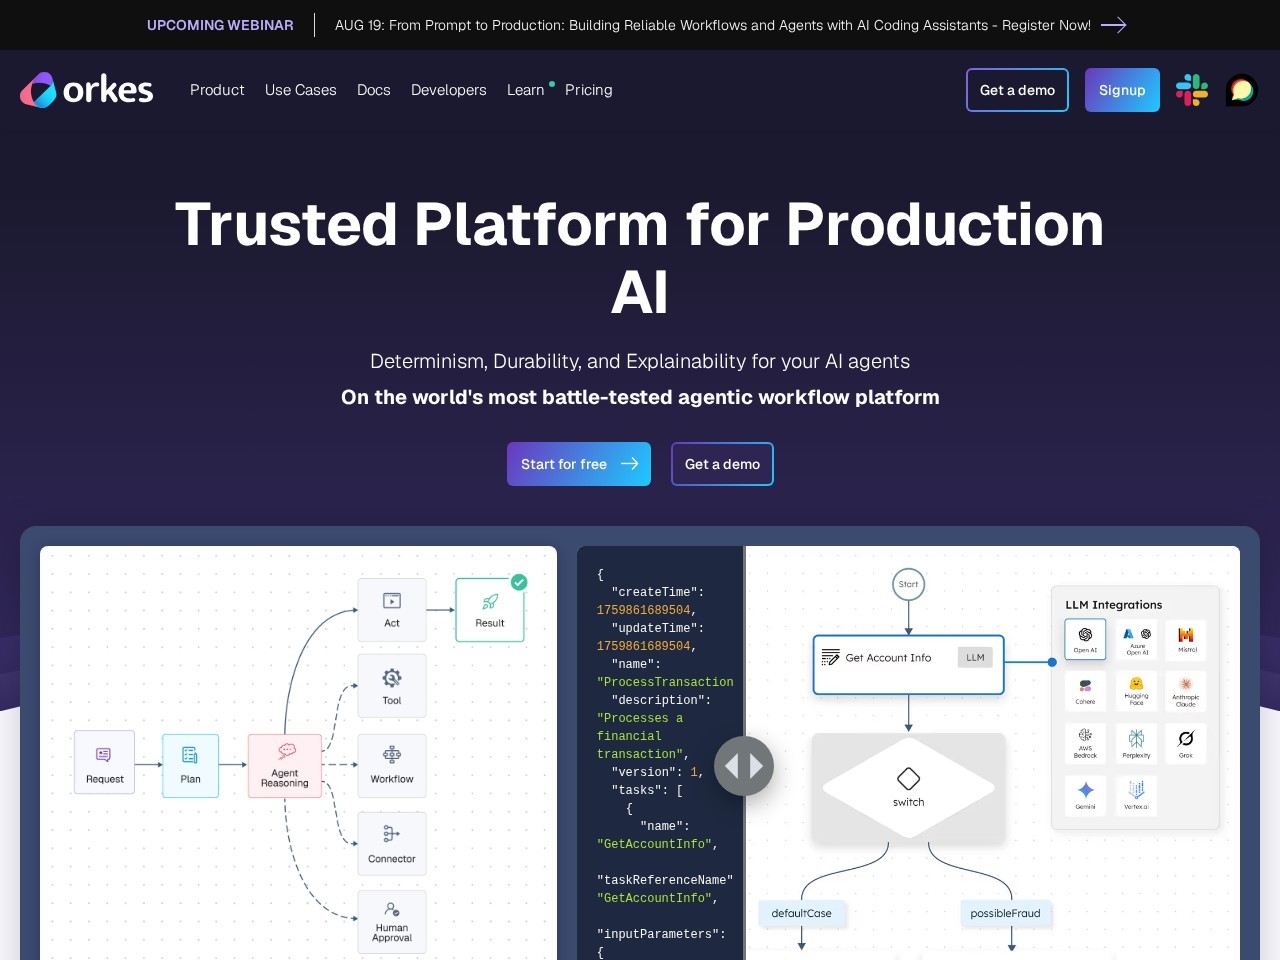Viewport: 1280px width, 960px height.
Task: Select the Azure Open AI integration
Action: 1137,640
